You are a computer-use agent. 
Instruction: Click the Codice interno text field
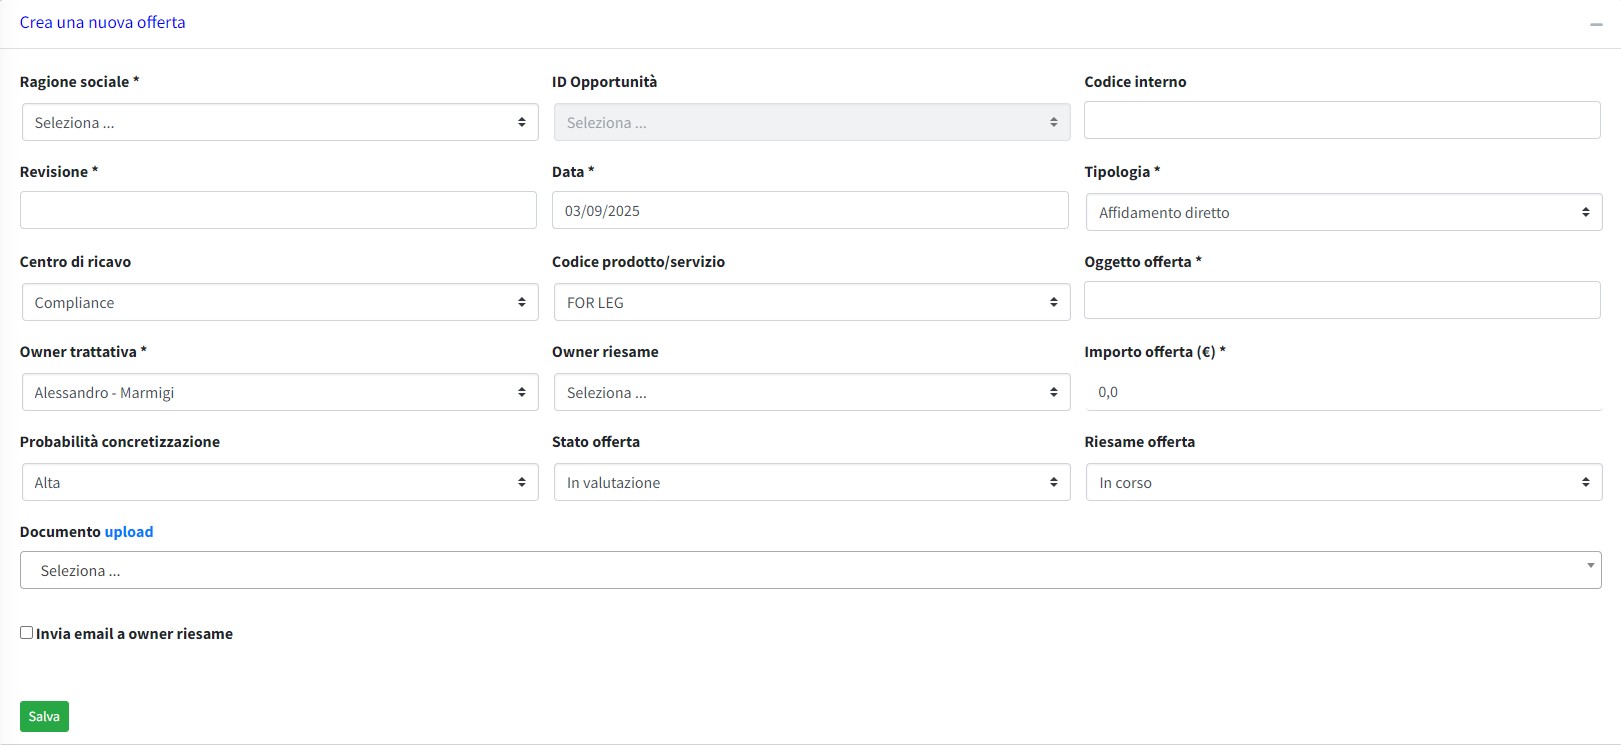pos(1342,120)
